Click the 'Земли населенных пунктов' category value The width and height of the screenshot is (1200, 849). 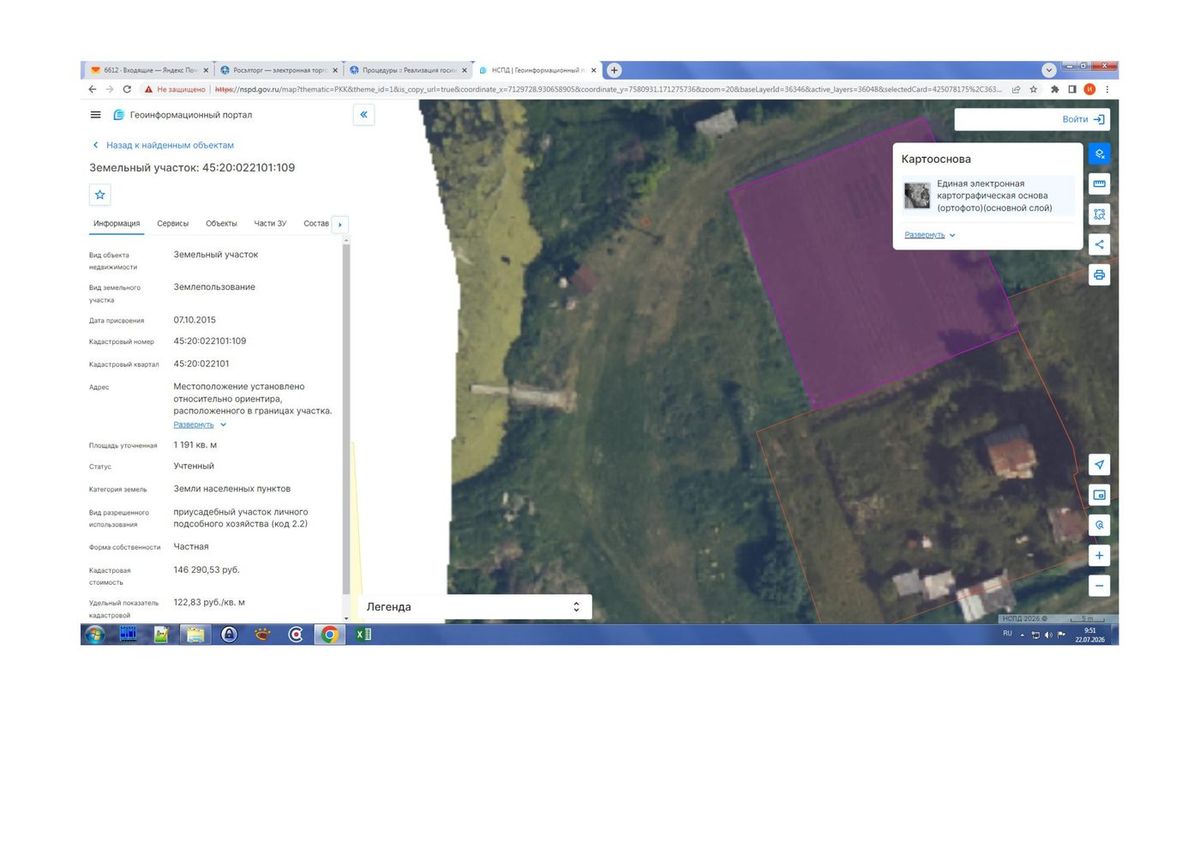tap(232, 489)
